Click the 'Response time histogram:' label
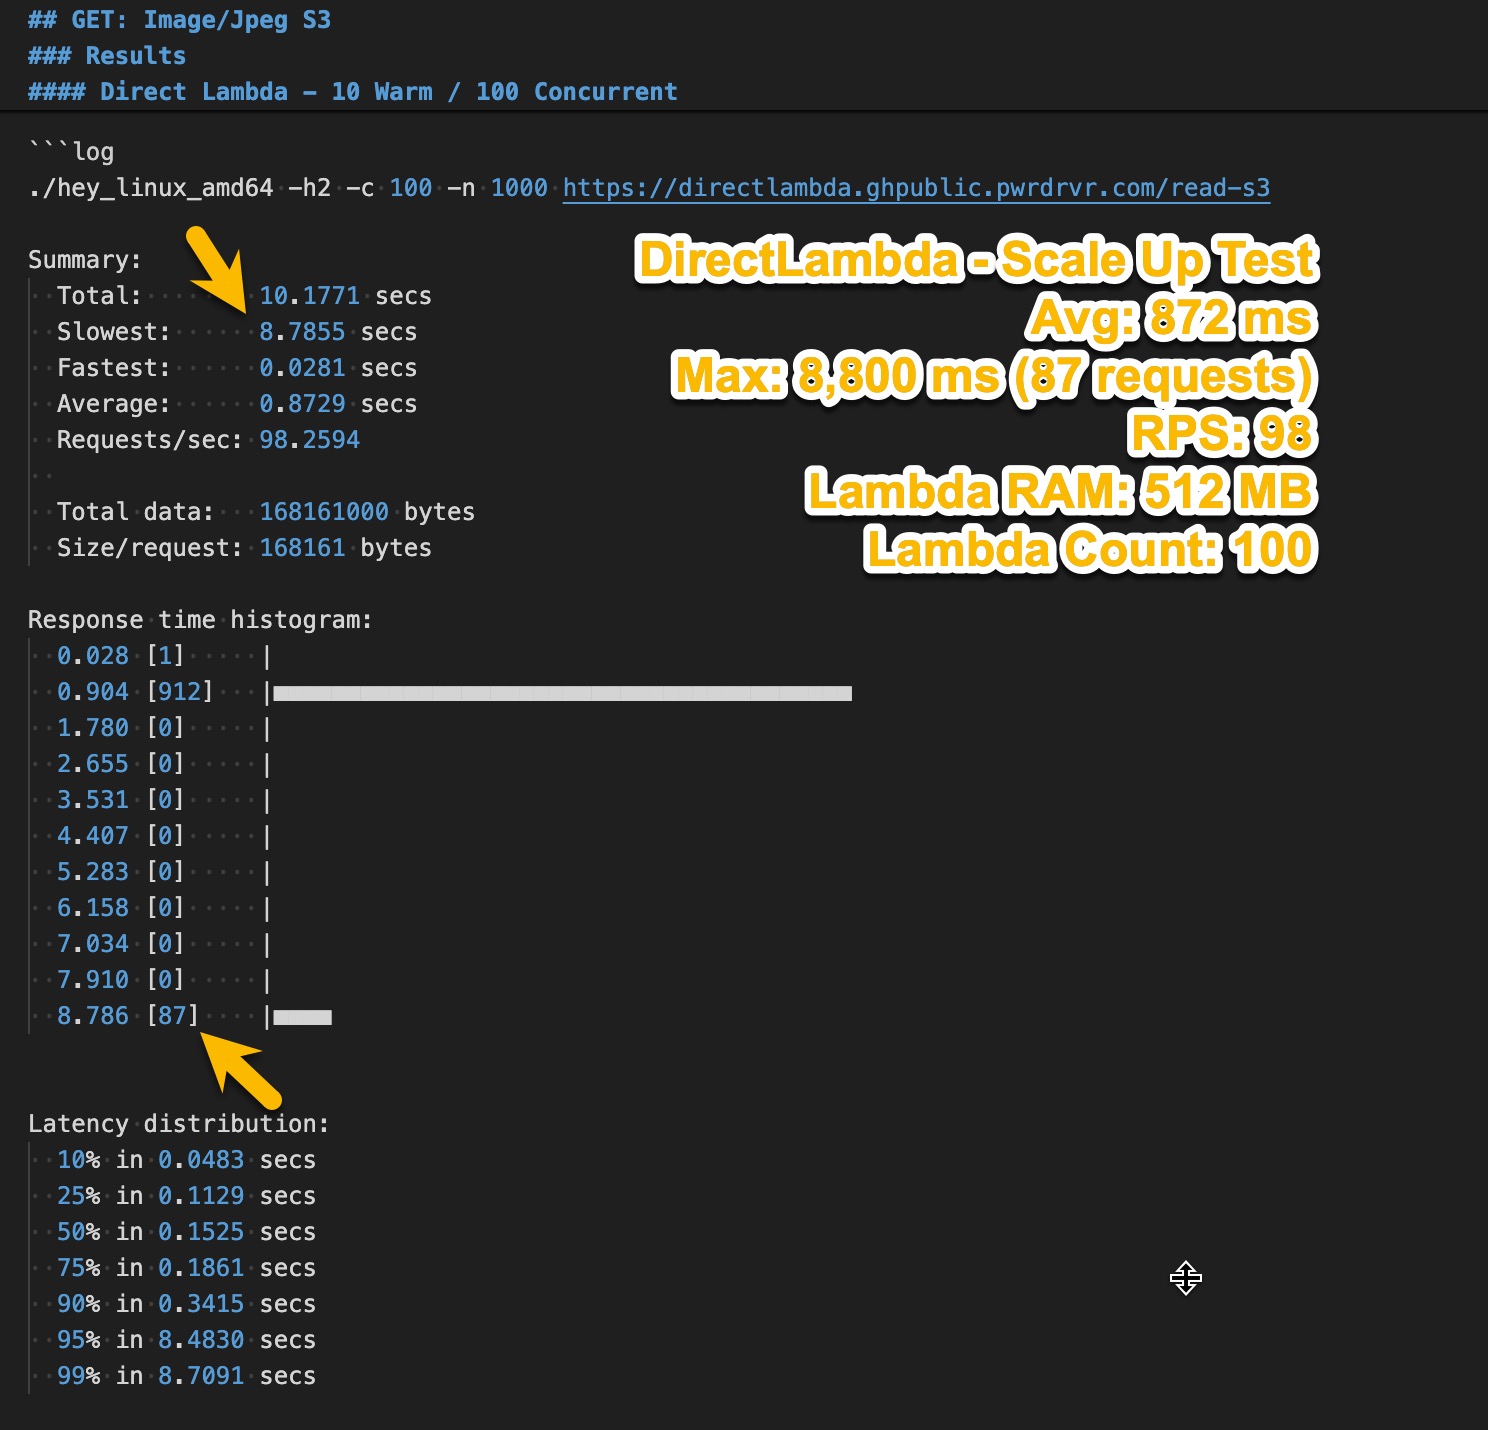1488x1430 pixels. point(200,620)
